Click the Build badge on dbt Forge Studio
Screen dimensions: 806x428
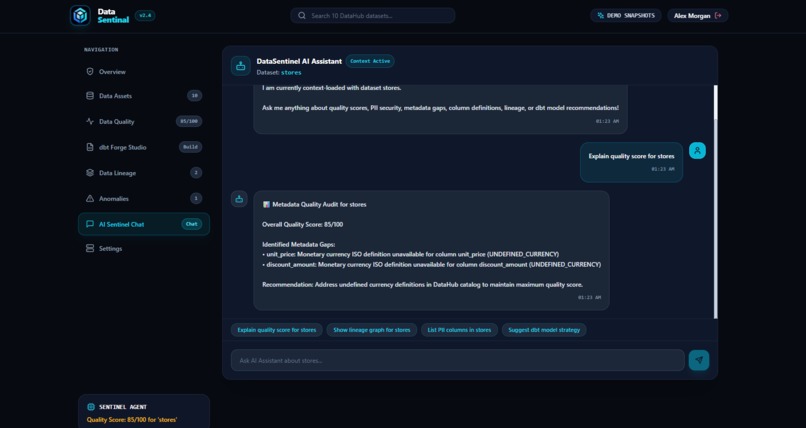pyautogui.click(x=190, y=147)
